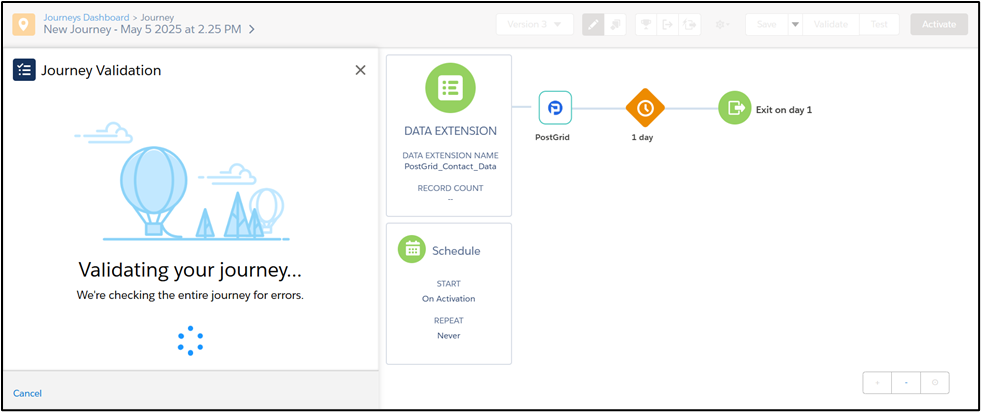Image resolution: width=981 pixels, height=412 pixels.
Task: Click the exit criteria arrow icon
Action: 668,24
